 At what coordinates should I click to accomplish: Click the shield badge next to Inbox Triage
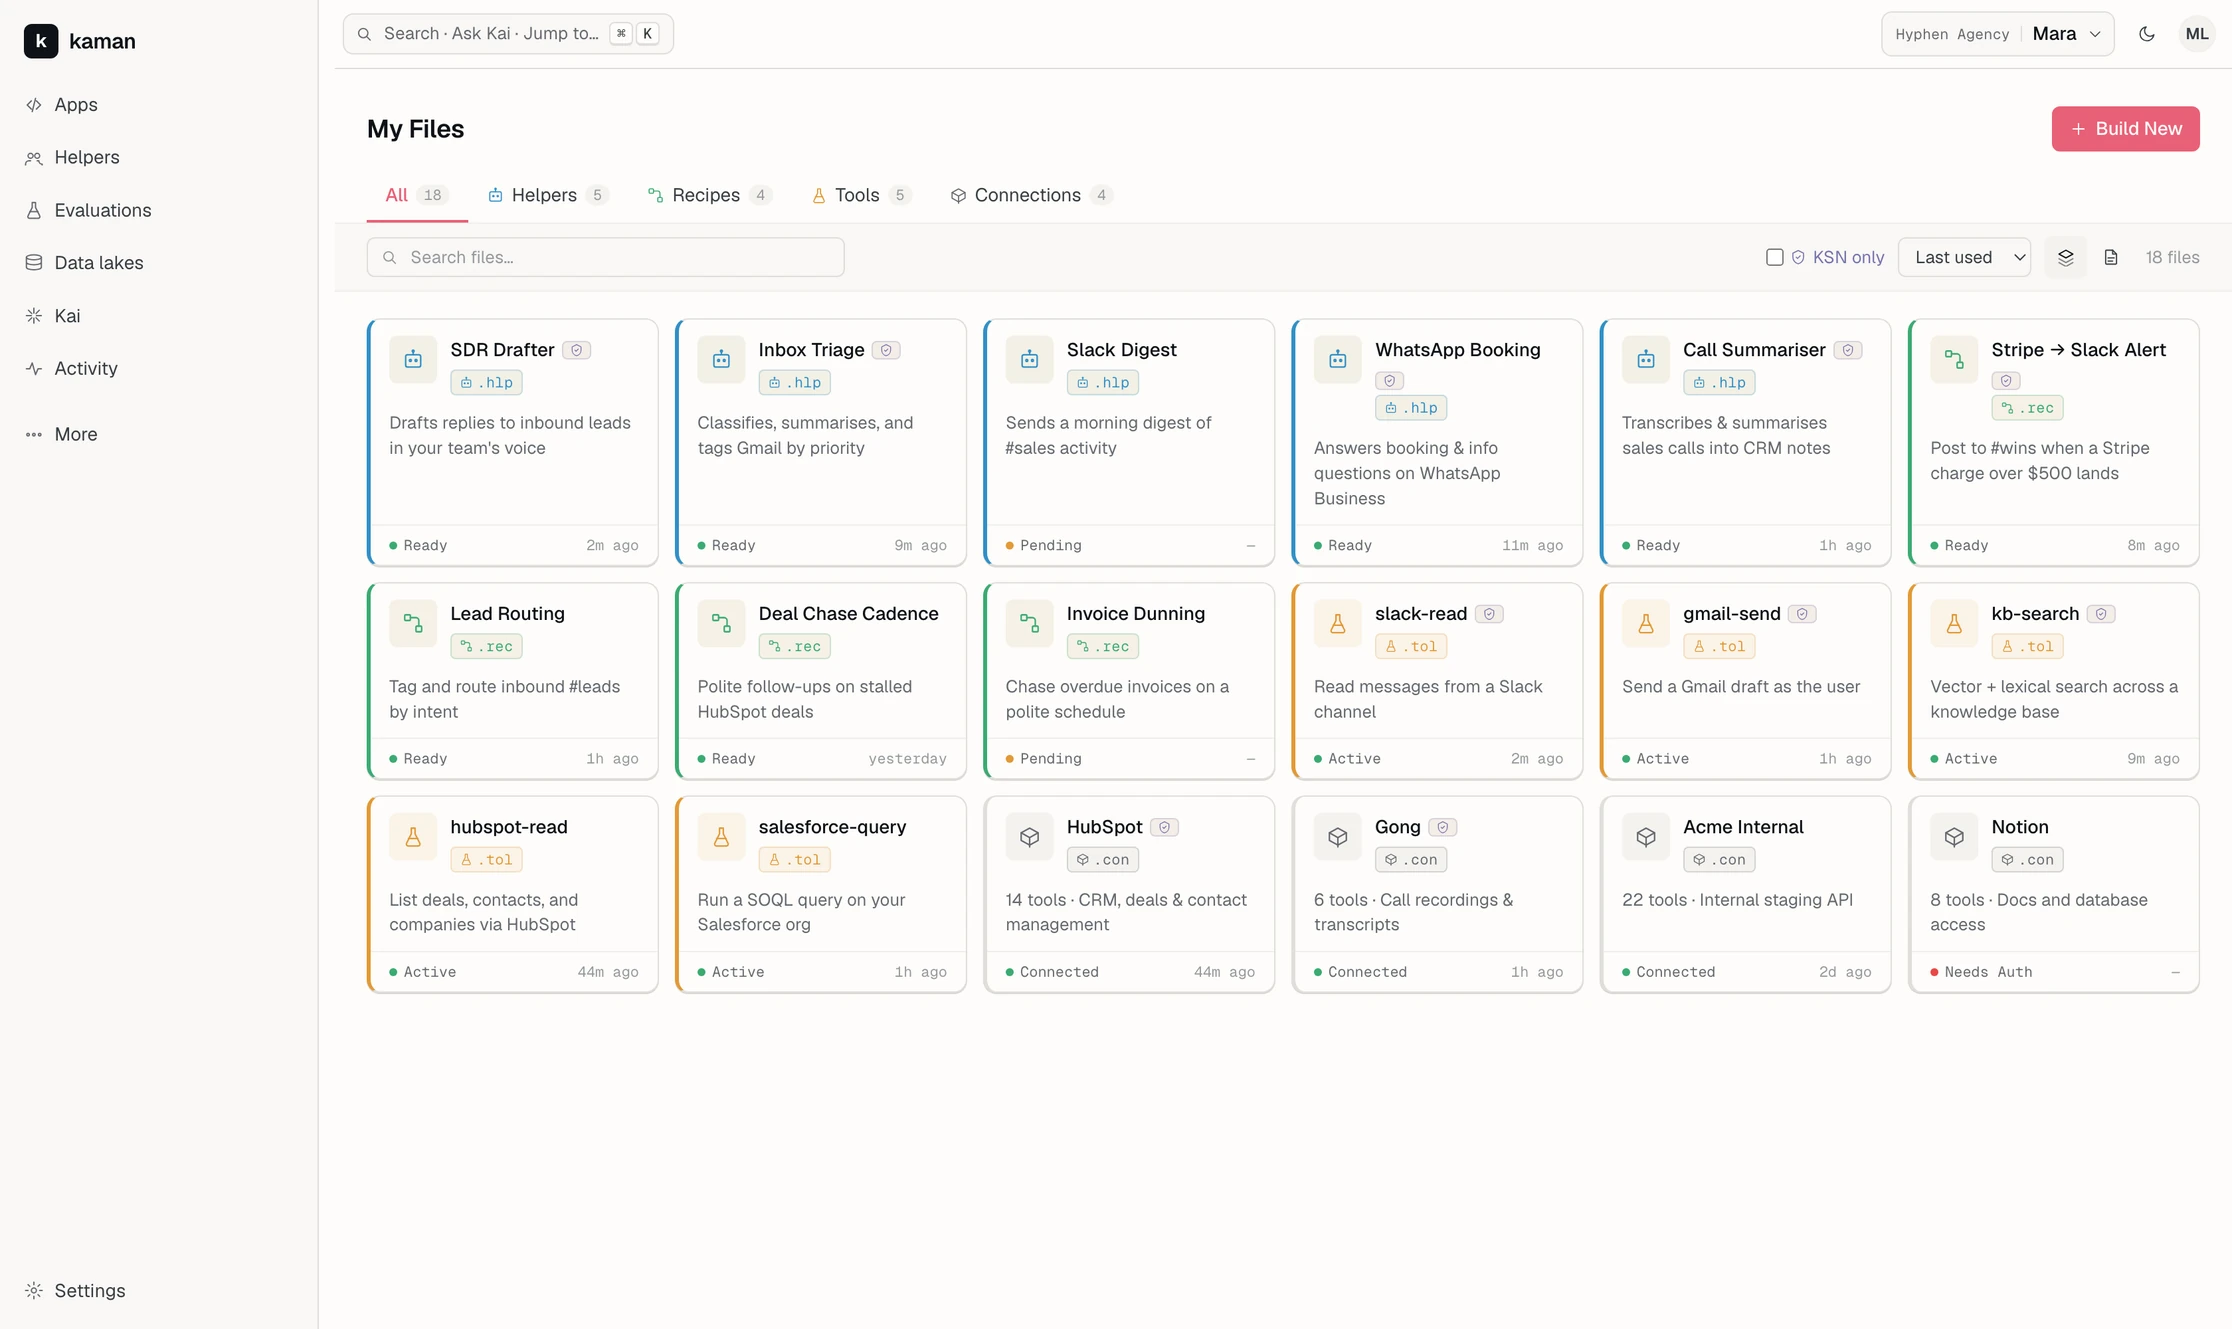[x=886, y=350]
